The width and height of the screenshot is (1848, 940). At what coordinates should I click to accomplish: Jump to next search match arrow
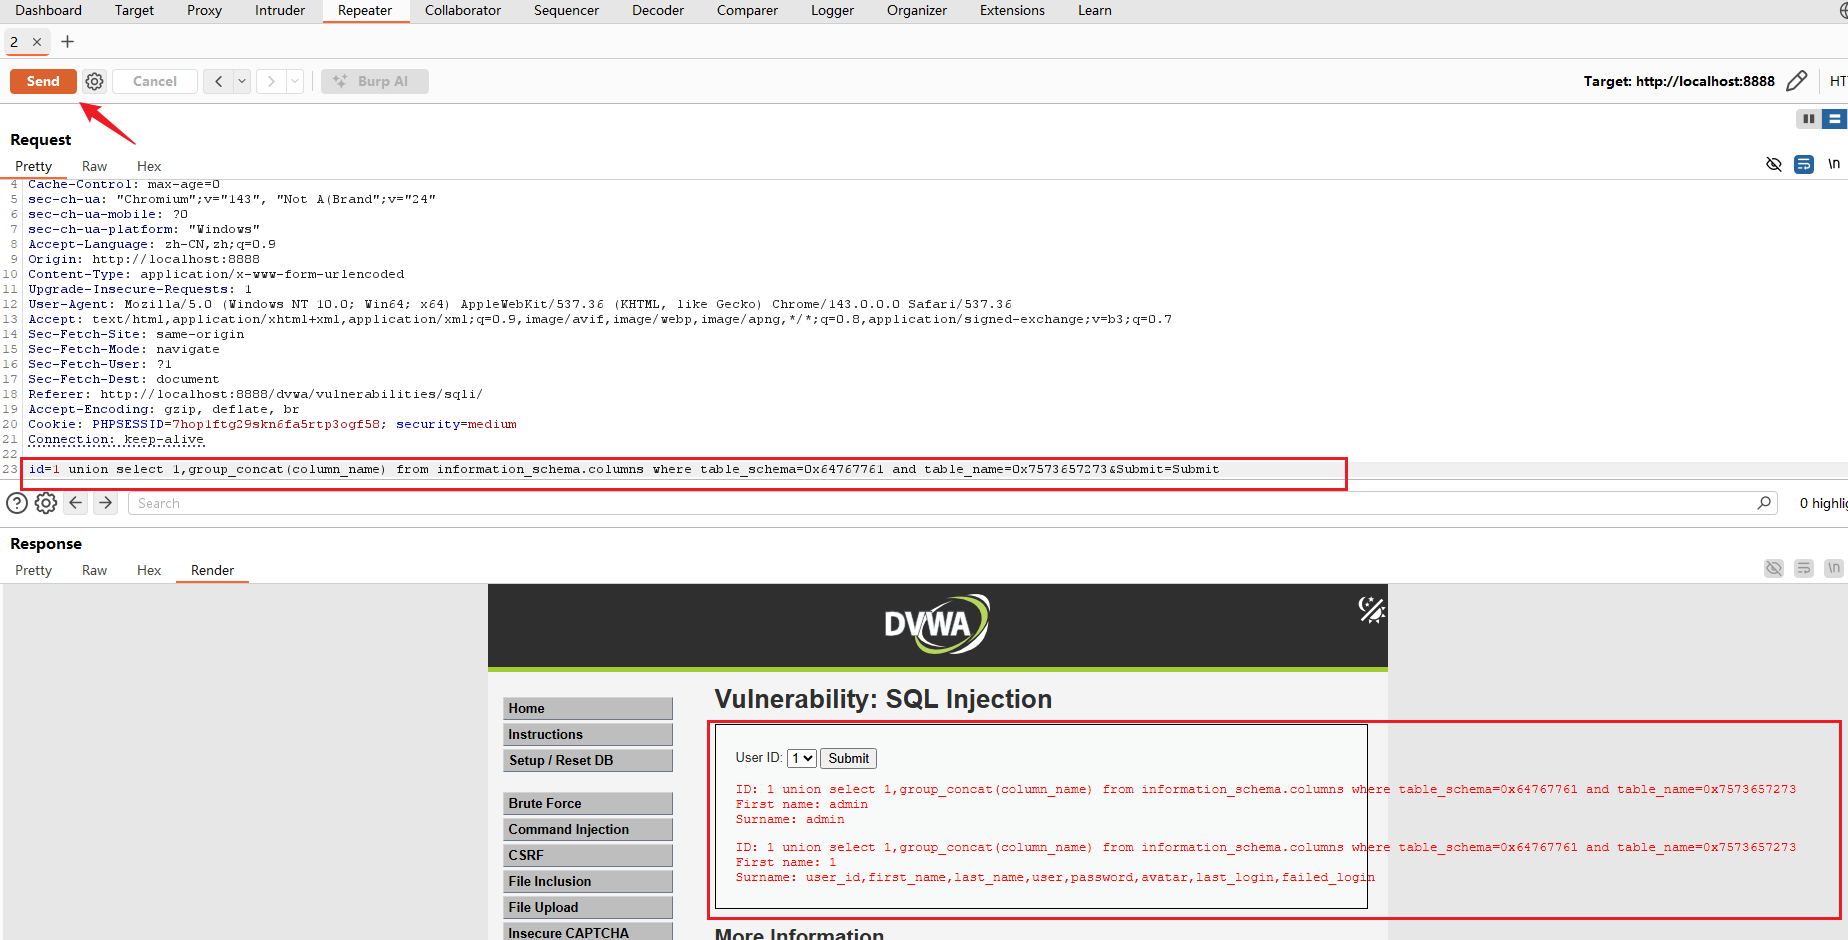[105, 503]
